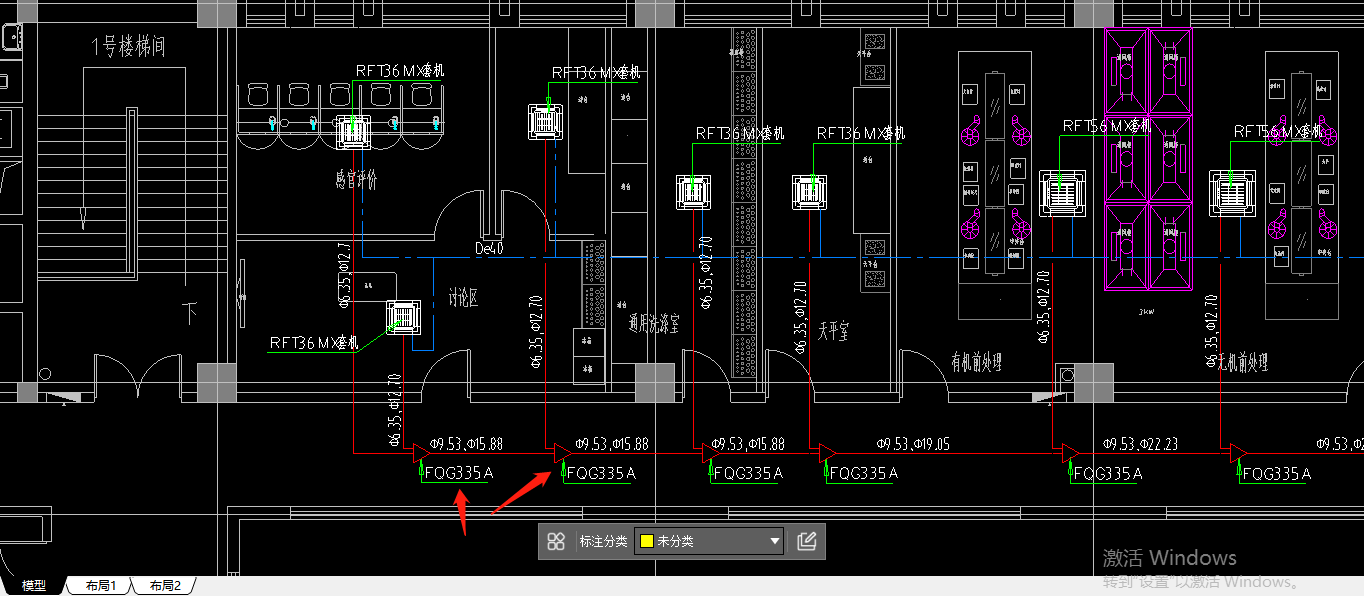Select the leftmost branch joint triangle
This screenshot has width=1364, height=596.
point(420,453)
